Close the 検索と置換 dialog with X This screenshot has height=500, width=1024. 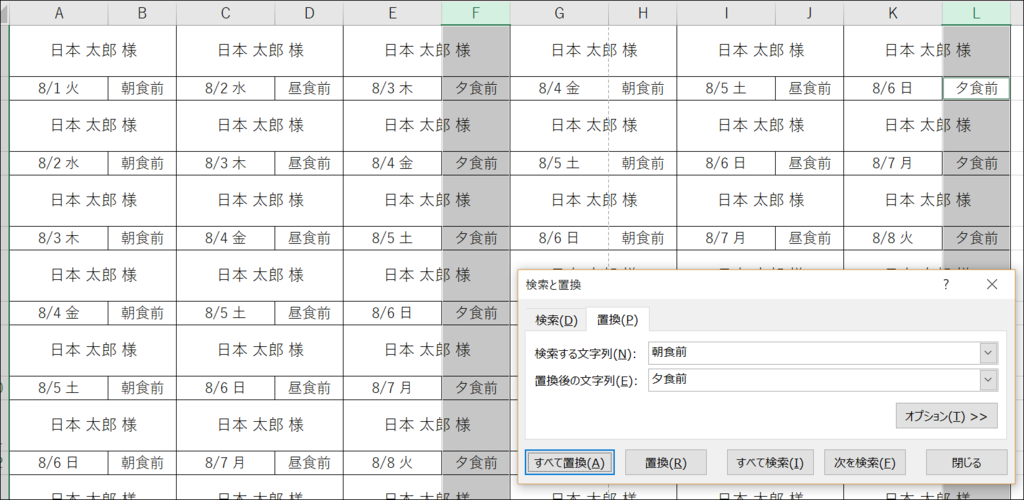[992, 284]
